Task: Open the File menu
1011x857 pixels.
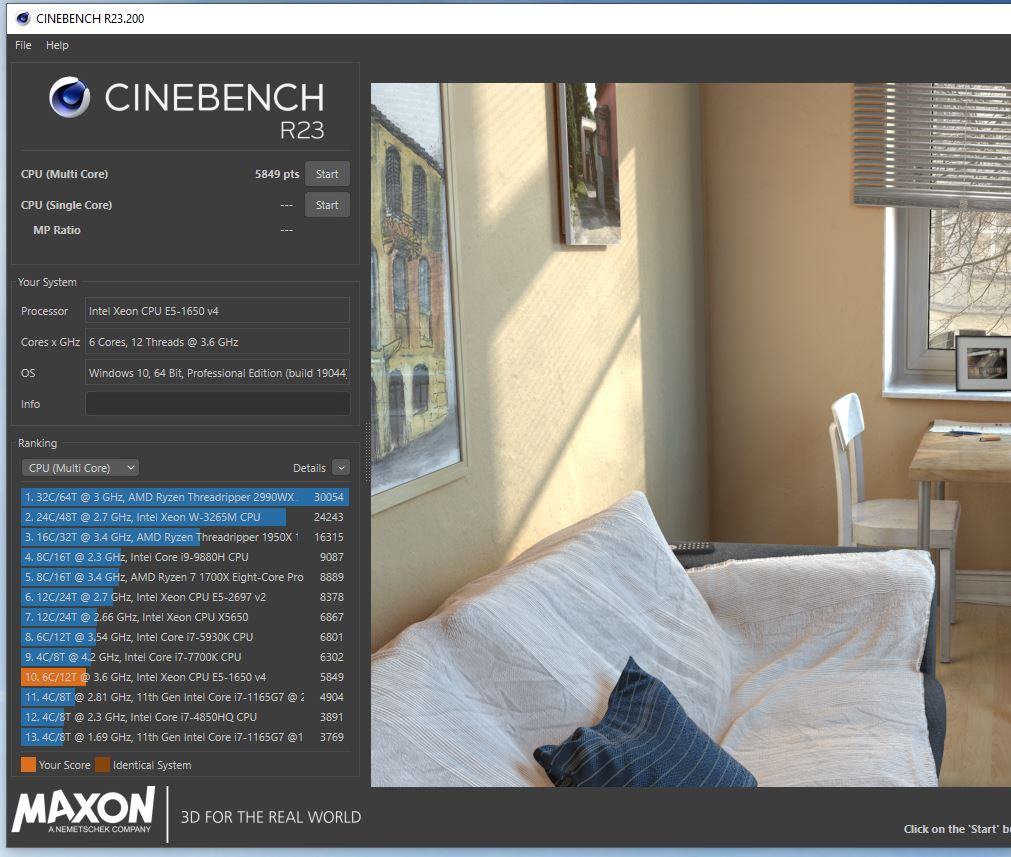Action: [x=23, y=45]
